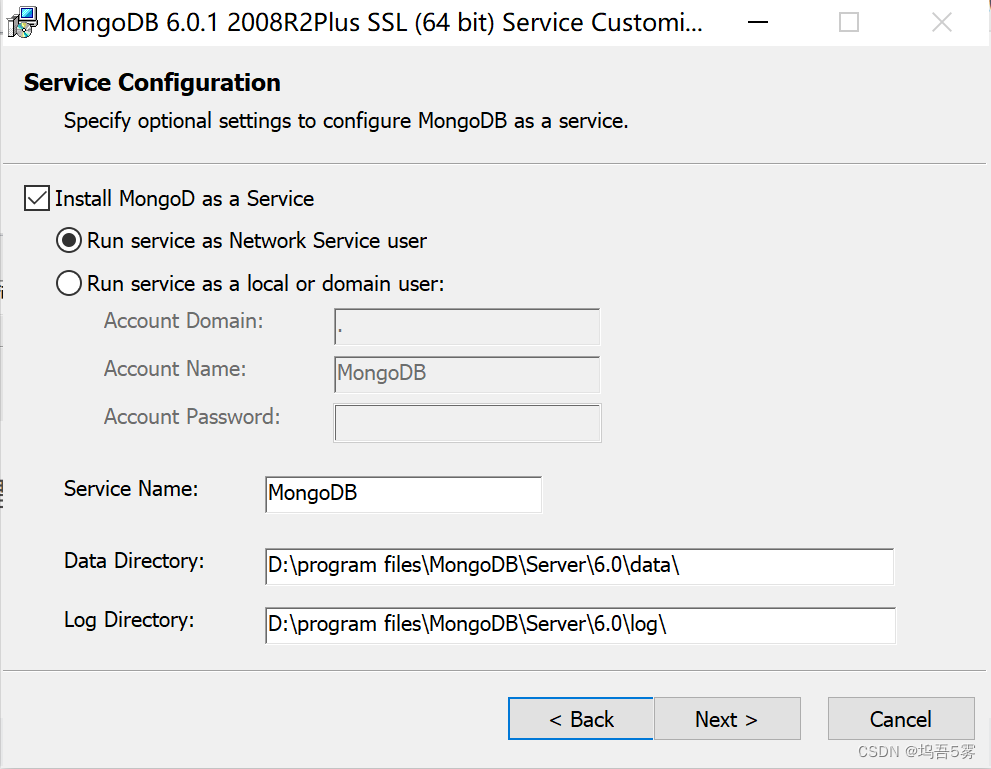Click the Account Name label

[x=175, y=368]
